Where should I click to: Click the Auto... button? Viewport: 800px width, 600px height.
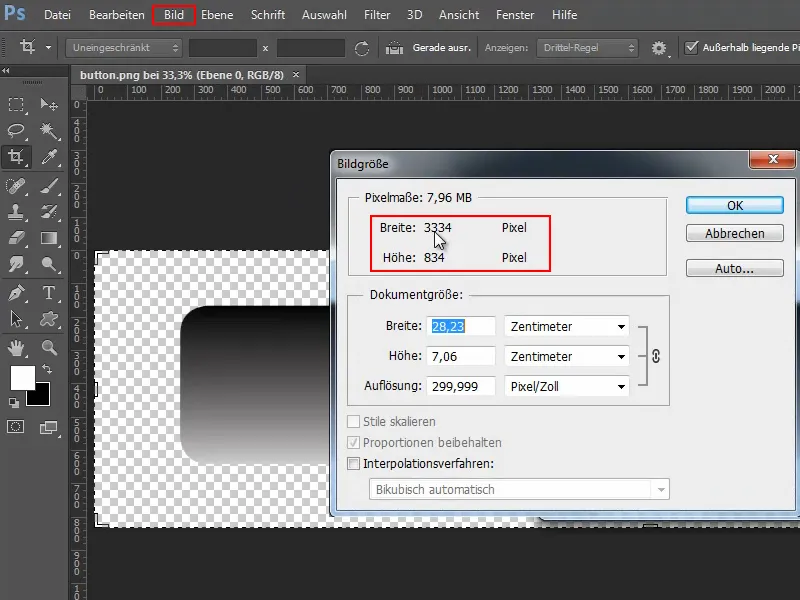735,268
